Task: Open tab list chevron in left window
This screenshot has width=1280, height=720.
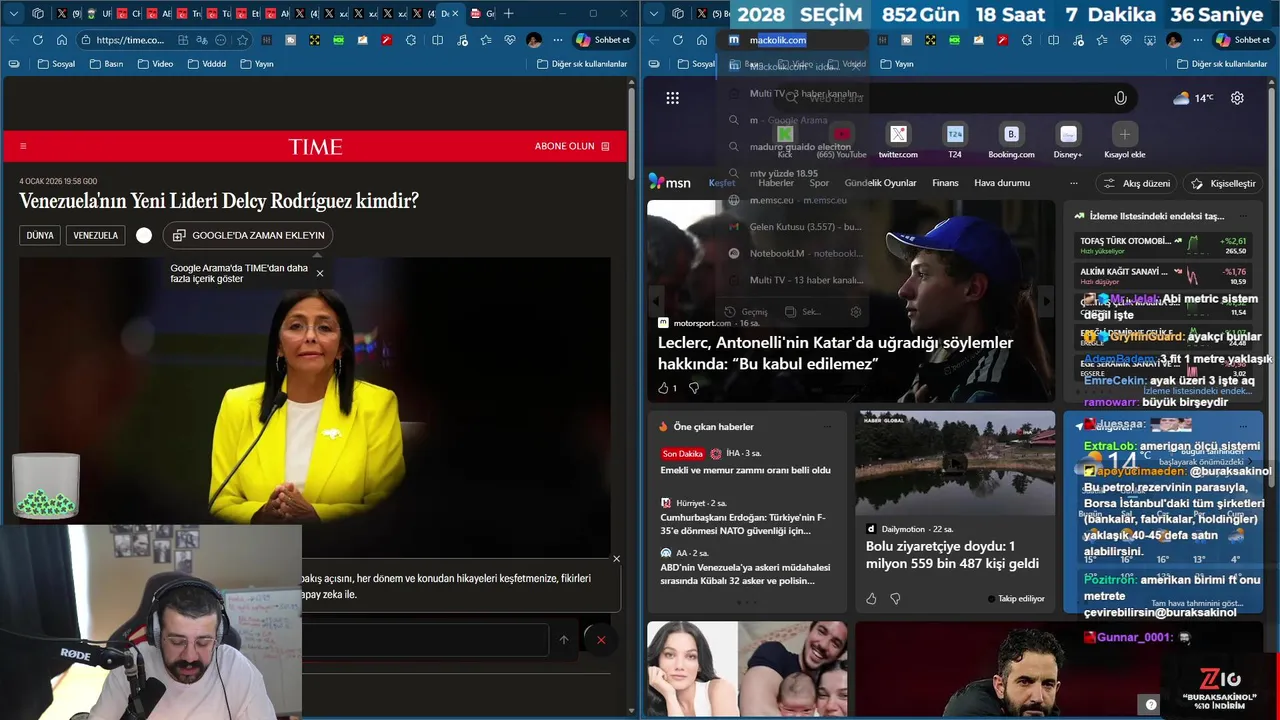Action: tap(13, 14)
